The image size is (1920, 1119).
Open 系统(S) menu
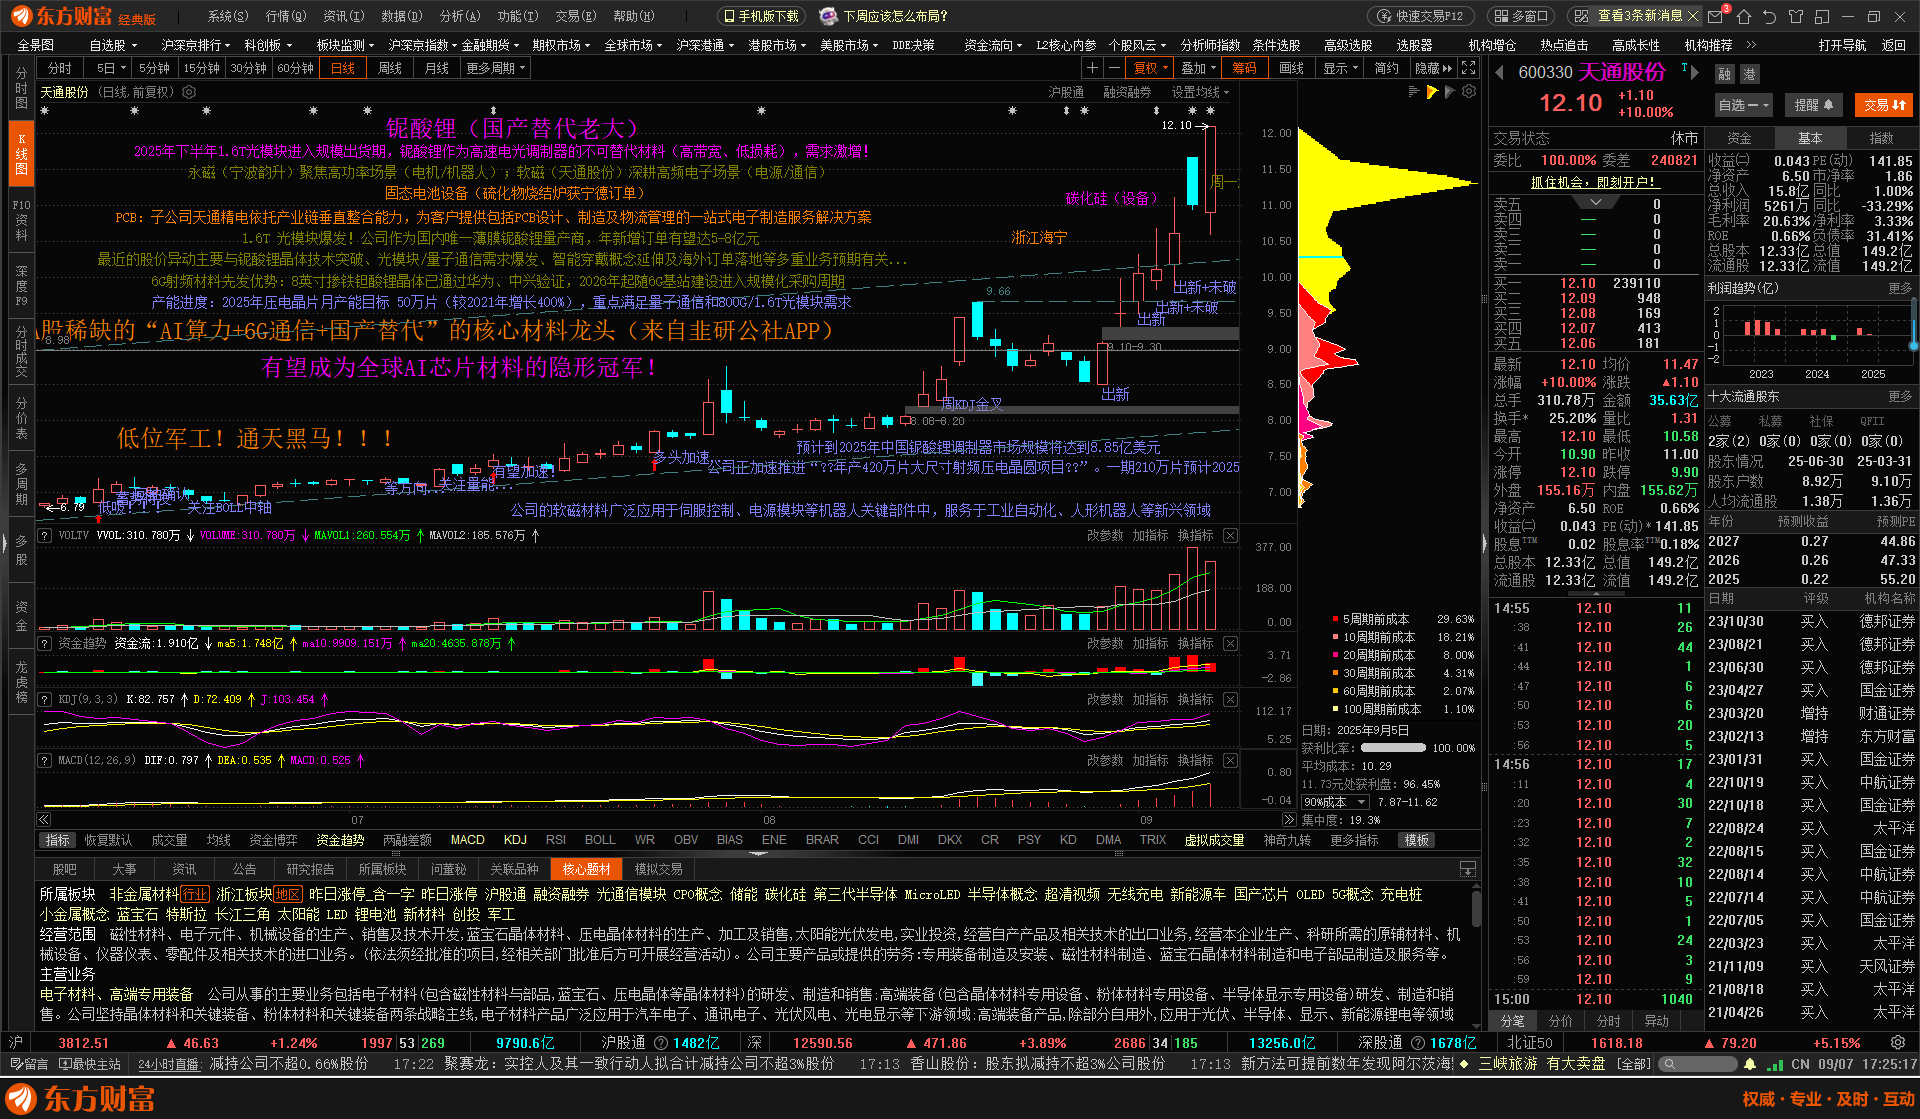[x=228, y=16]
